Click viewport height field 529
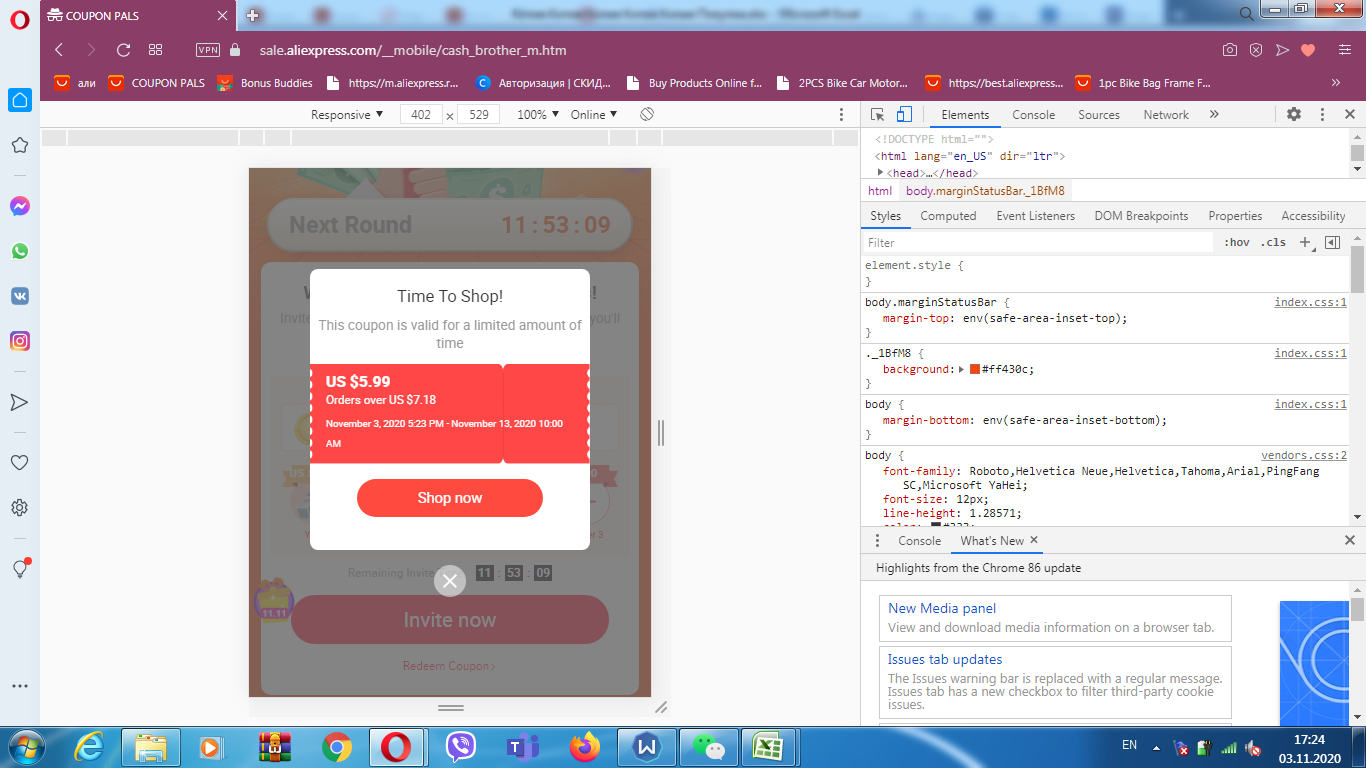Screen dimensions: 1366x768 [x=478, y=115]
